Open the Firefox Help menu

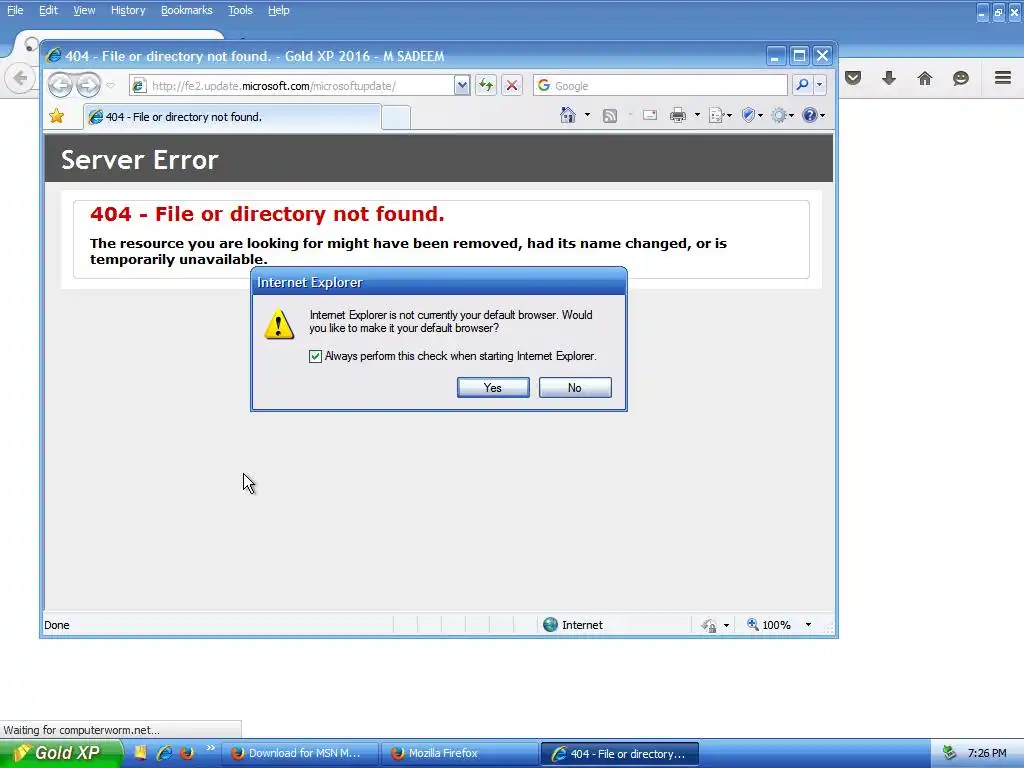pyautogui.click(x=279, y=10)
